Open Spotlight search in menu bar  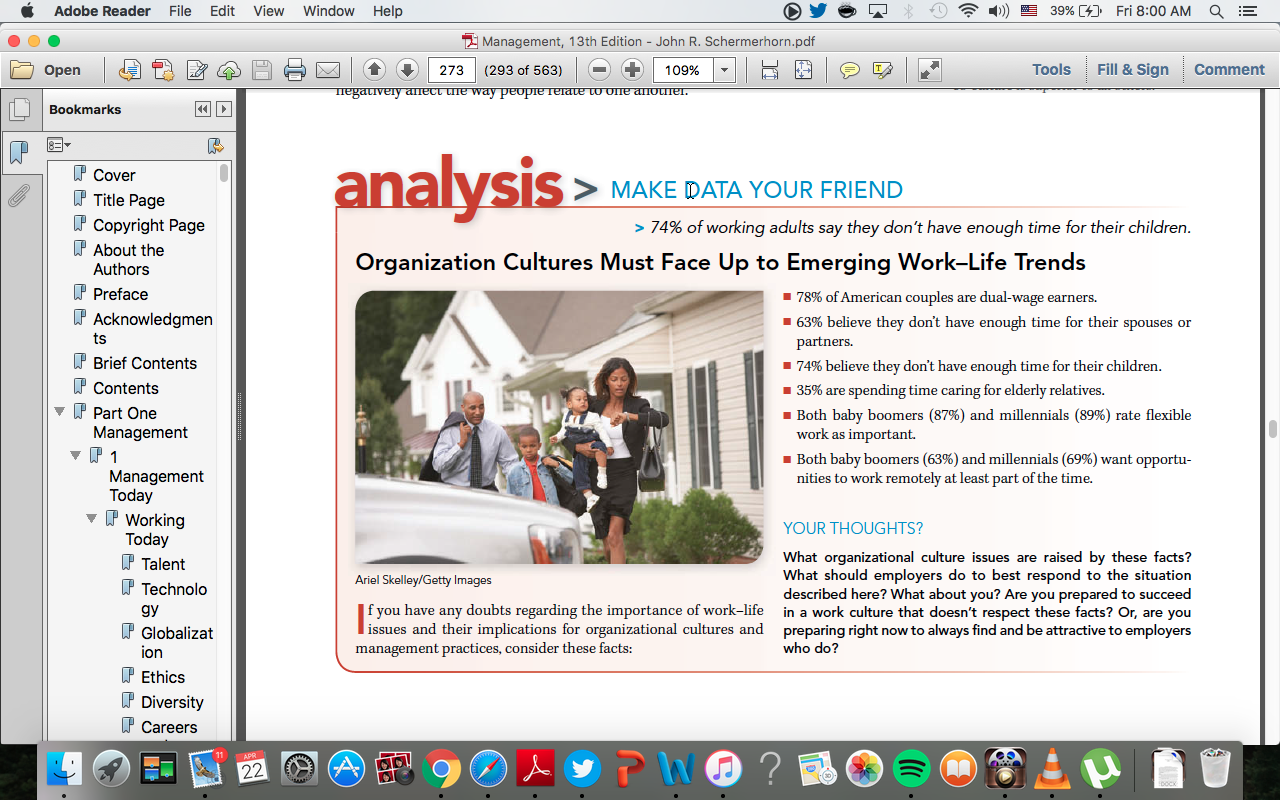[1216, 11]
